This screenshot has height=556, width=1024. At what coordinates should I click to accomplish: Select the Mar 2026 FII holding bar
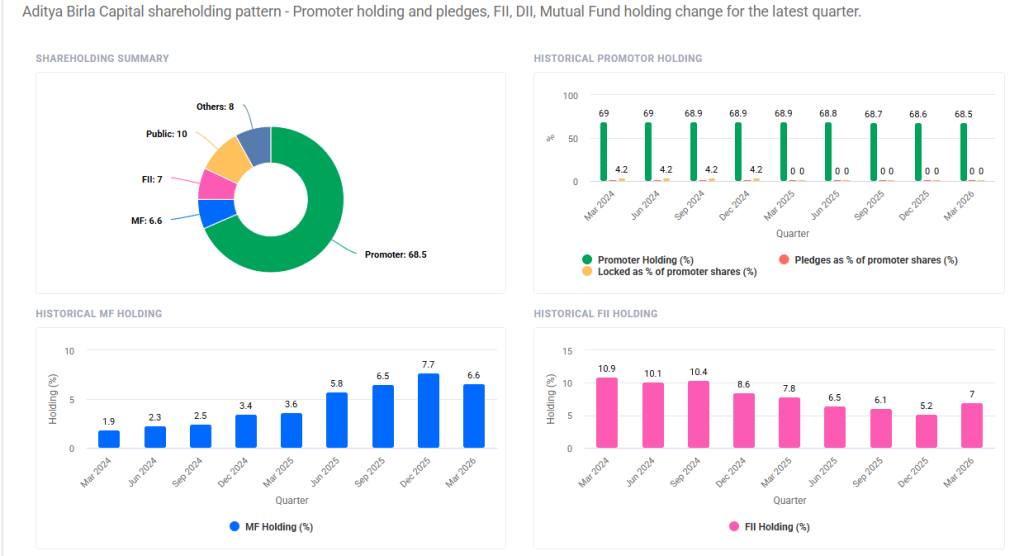pyautogui.click(x=971, y=426)
